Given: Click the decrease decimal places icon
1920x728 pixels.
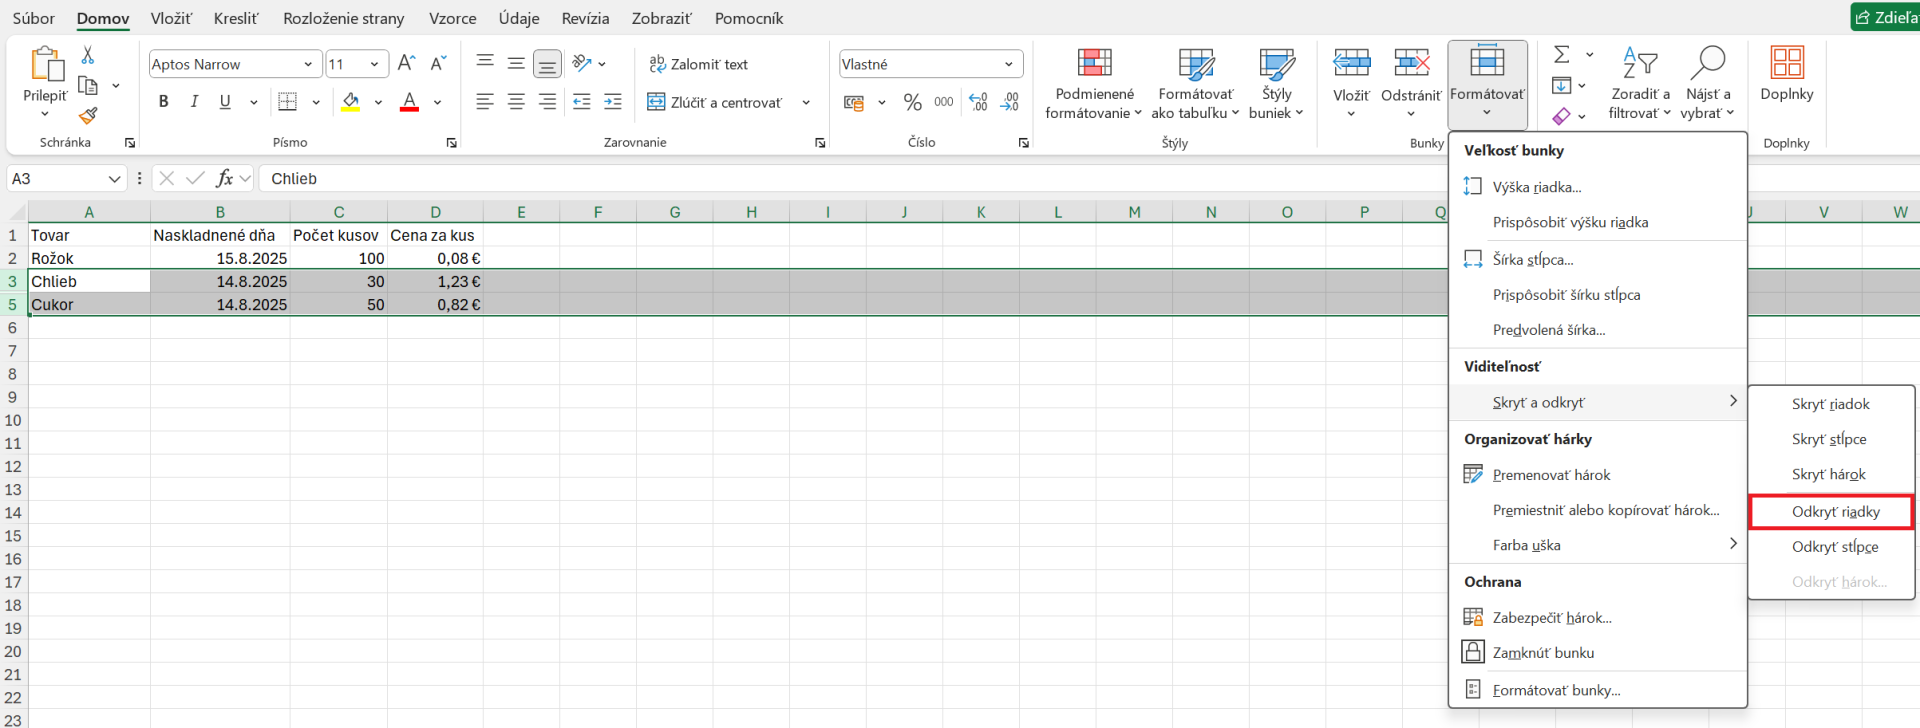Looking at the screenshot, I should coord(1010,102).
